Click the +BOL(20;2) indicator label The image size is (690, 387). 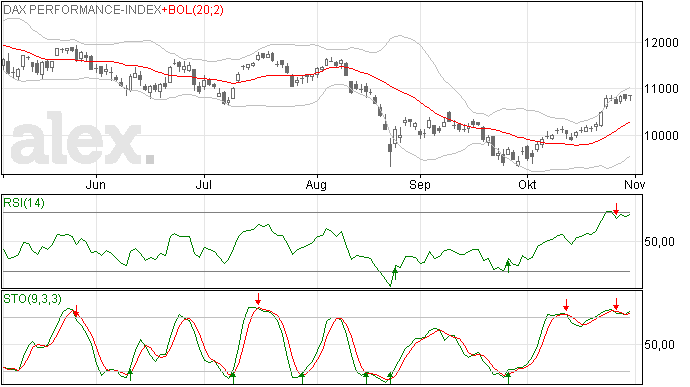193,10
